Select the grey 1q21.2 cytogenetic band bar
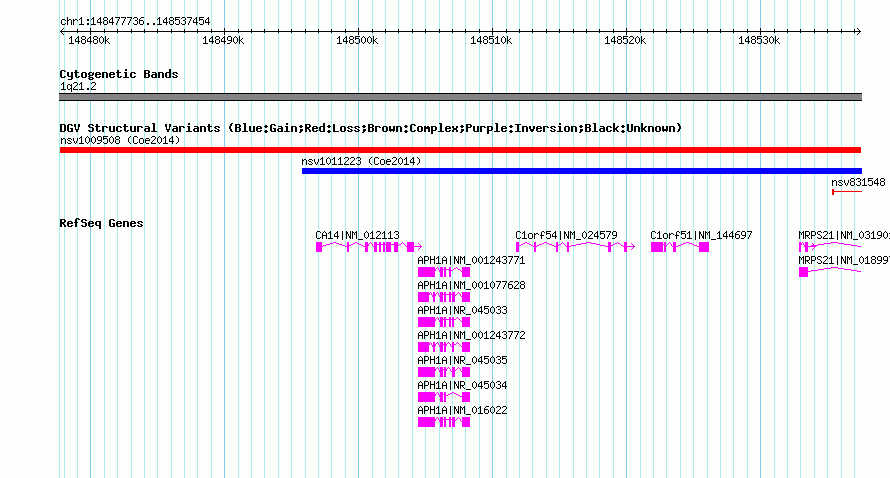The width and height of the screenshot is (890, 478). point(460,97)
